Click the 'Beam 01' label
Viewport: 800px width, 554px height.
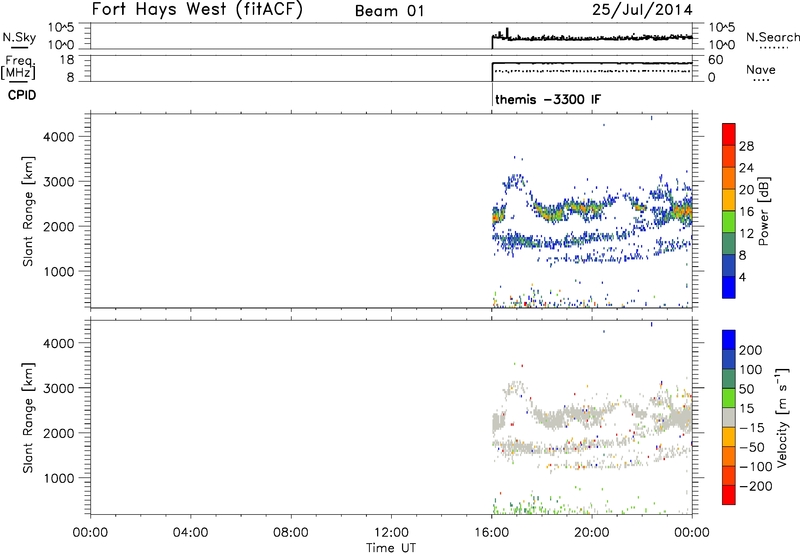[x=389, y=11]
